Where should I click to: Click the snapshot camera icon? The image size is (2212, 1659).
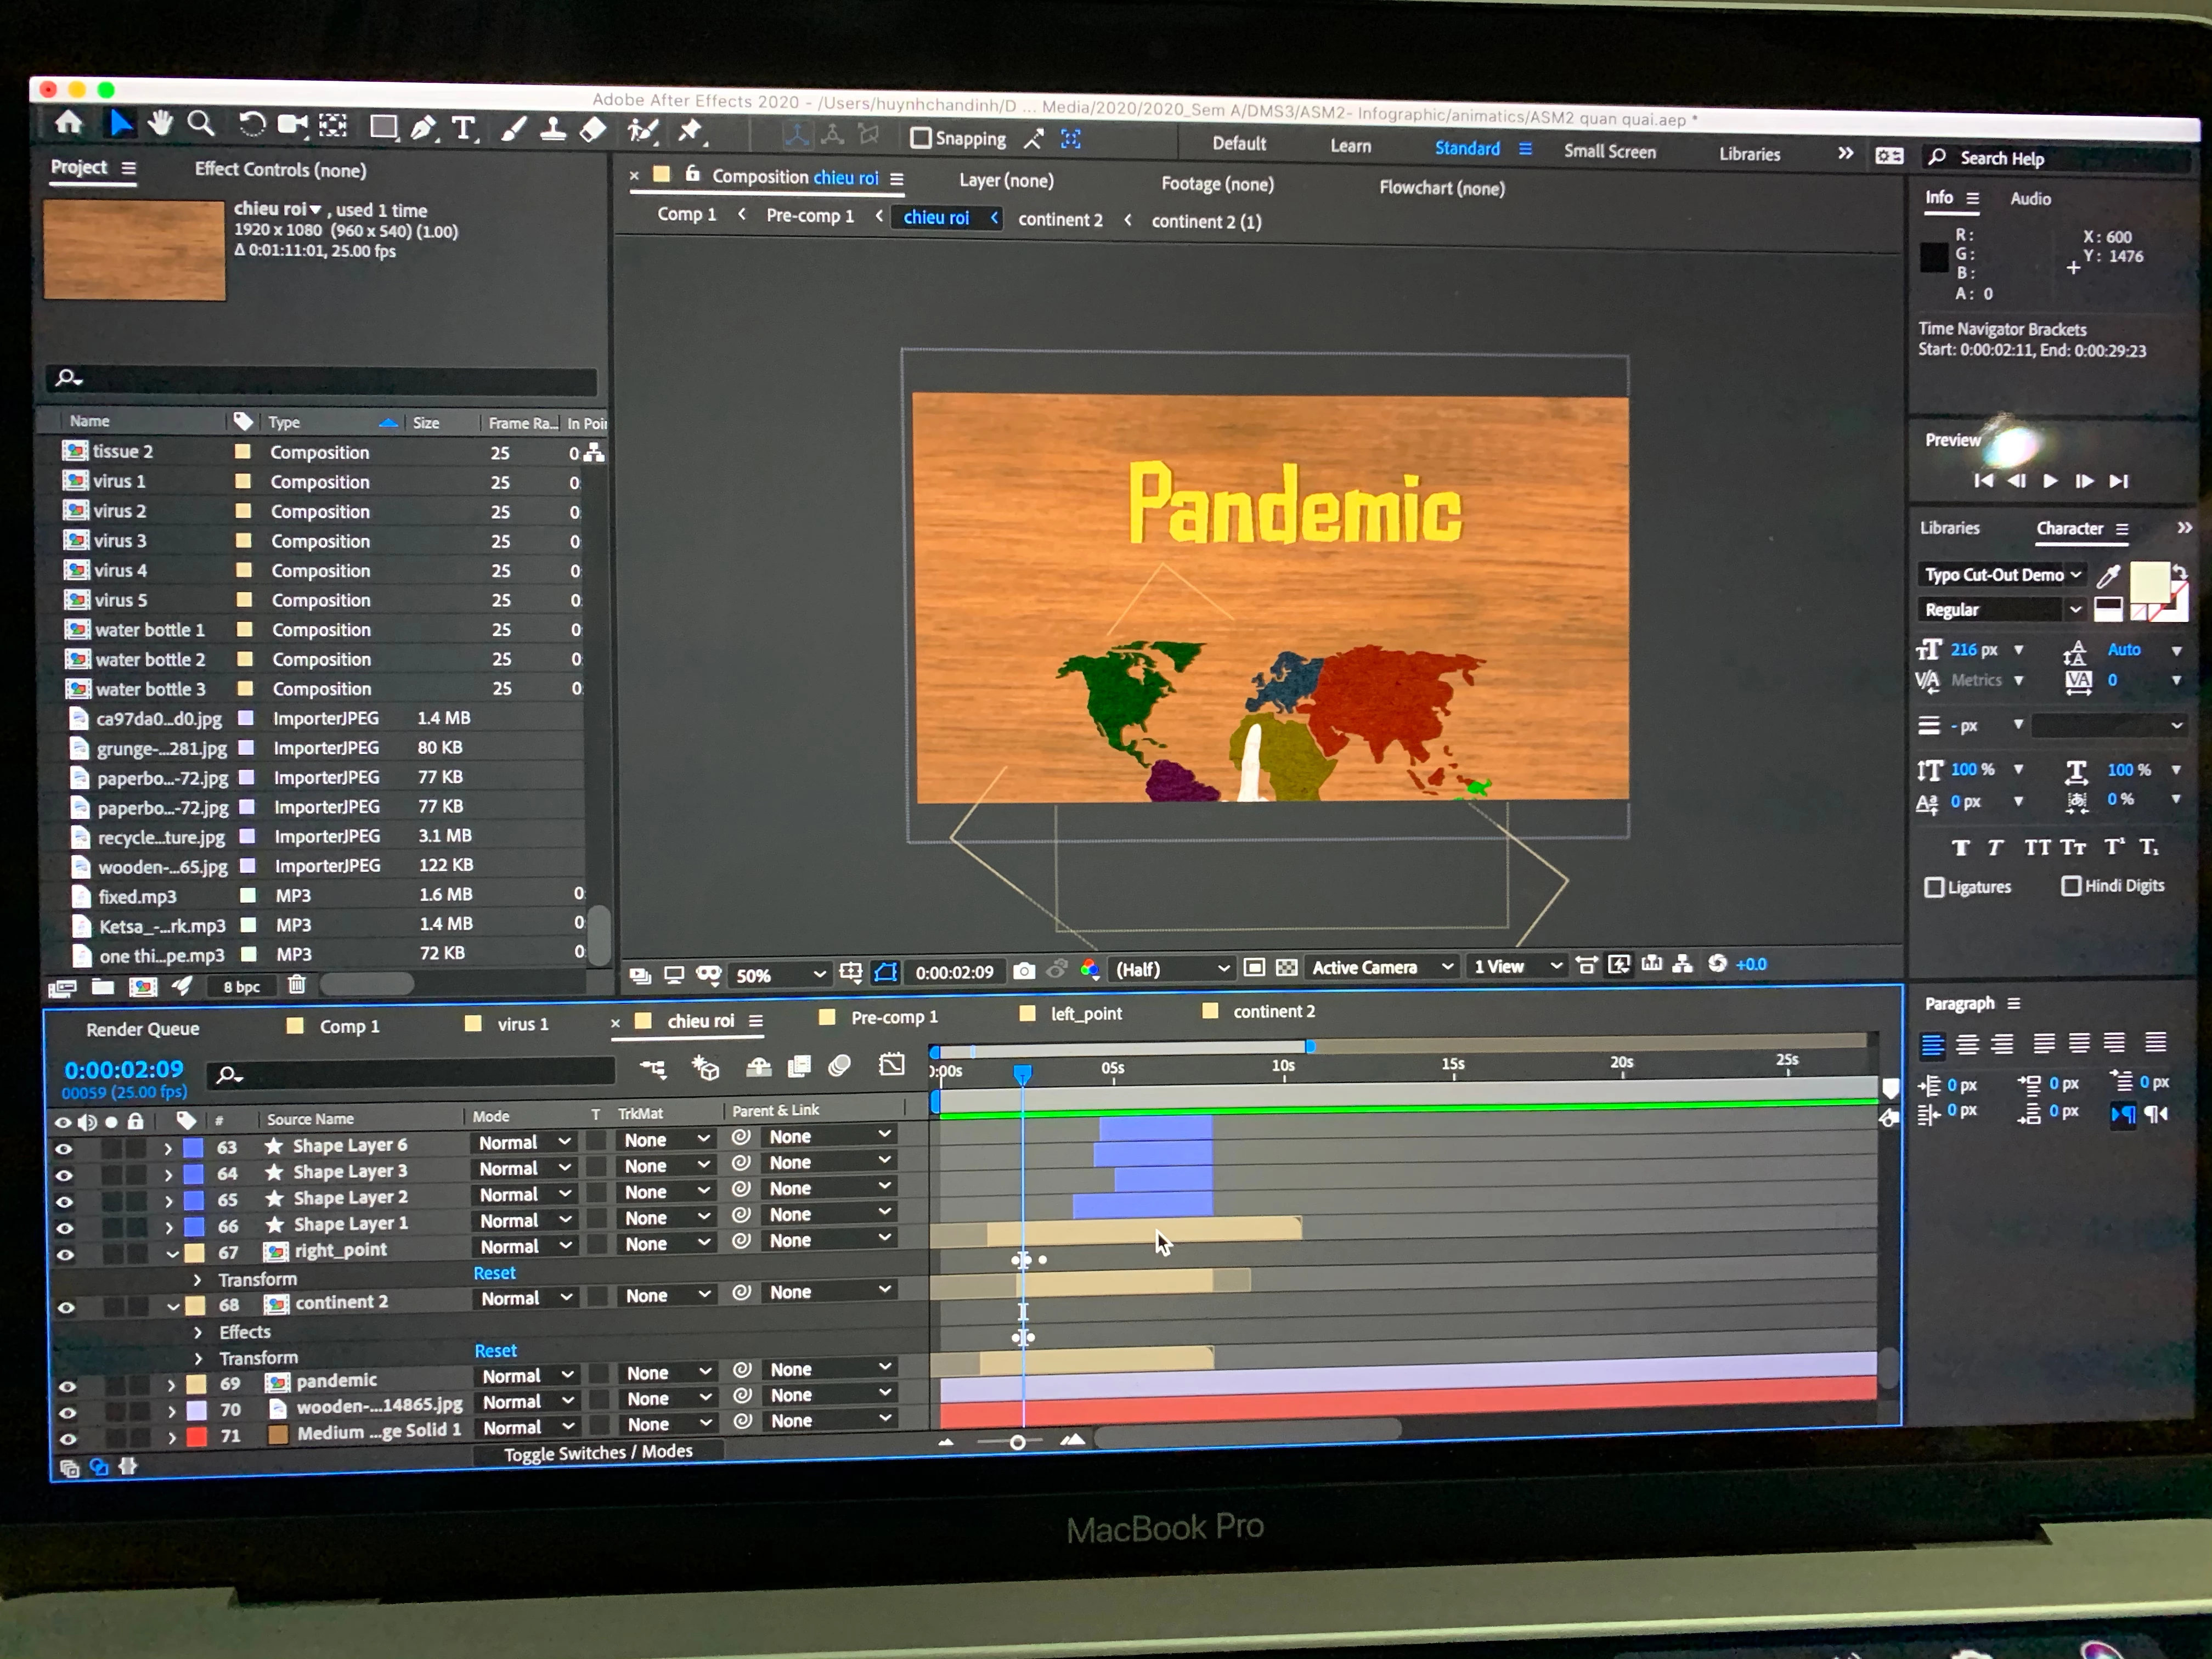click(1024, 971)
